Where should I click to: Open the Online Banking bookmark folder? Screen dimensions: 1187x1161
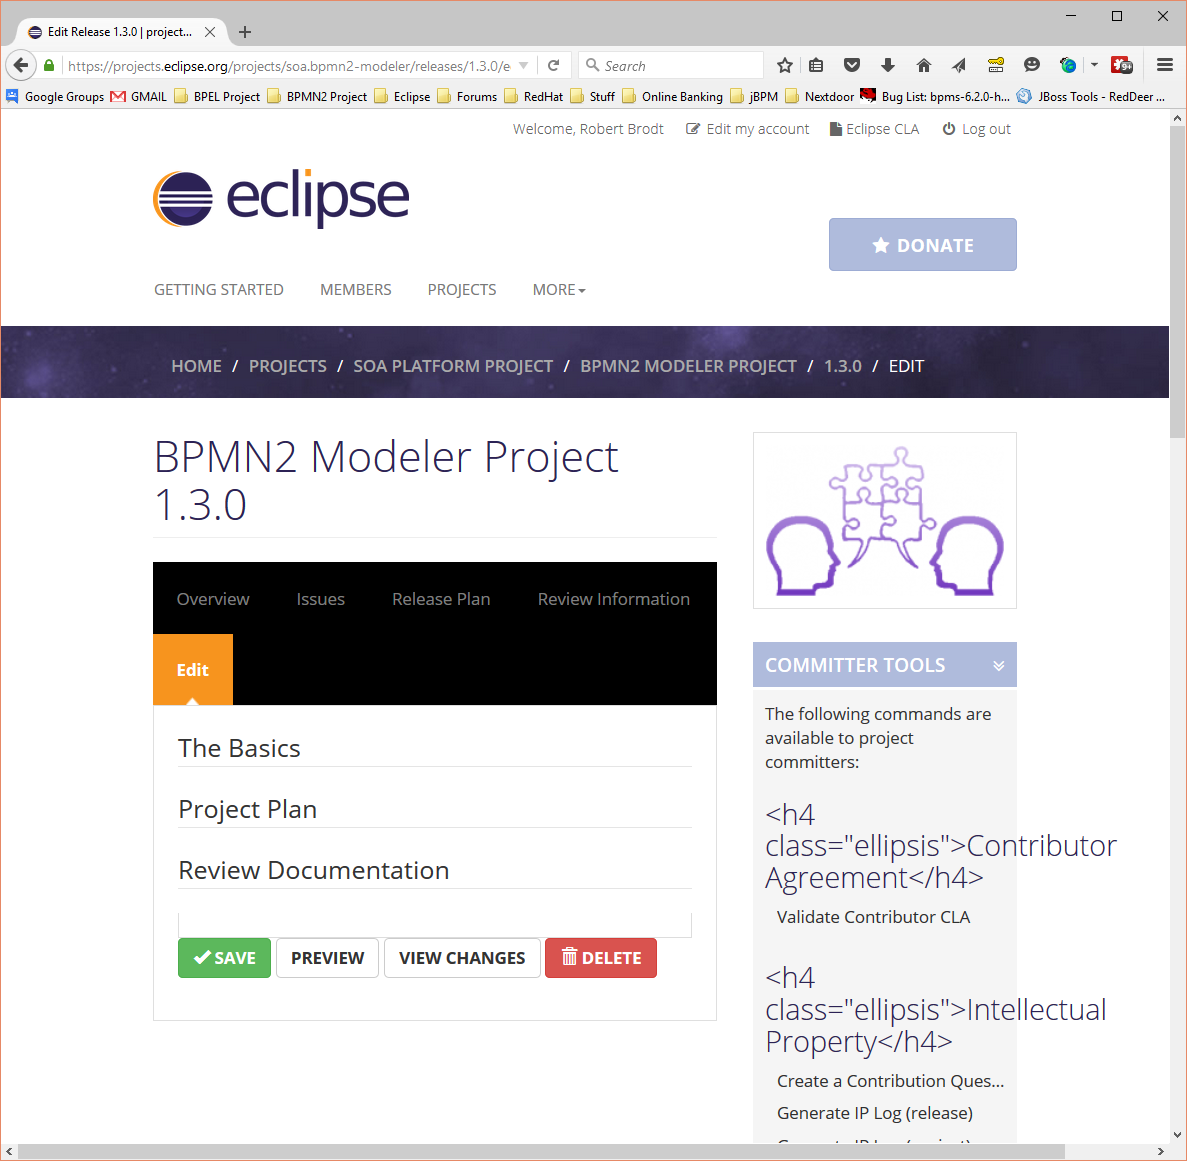point(673,97)
